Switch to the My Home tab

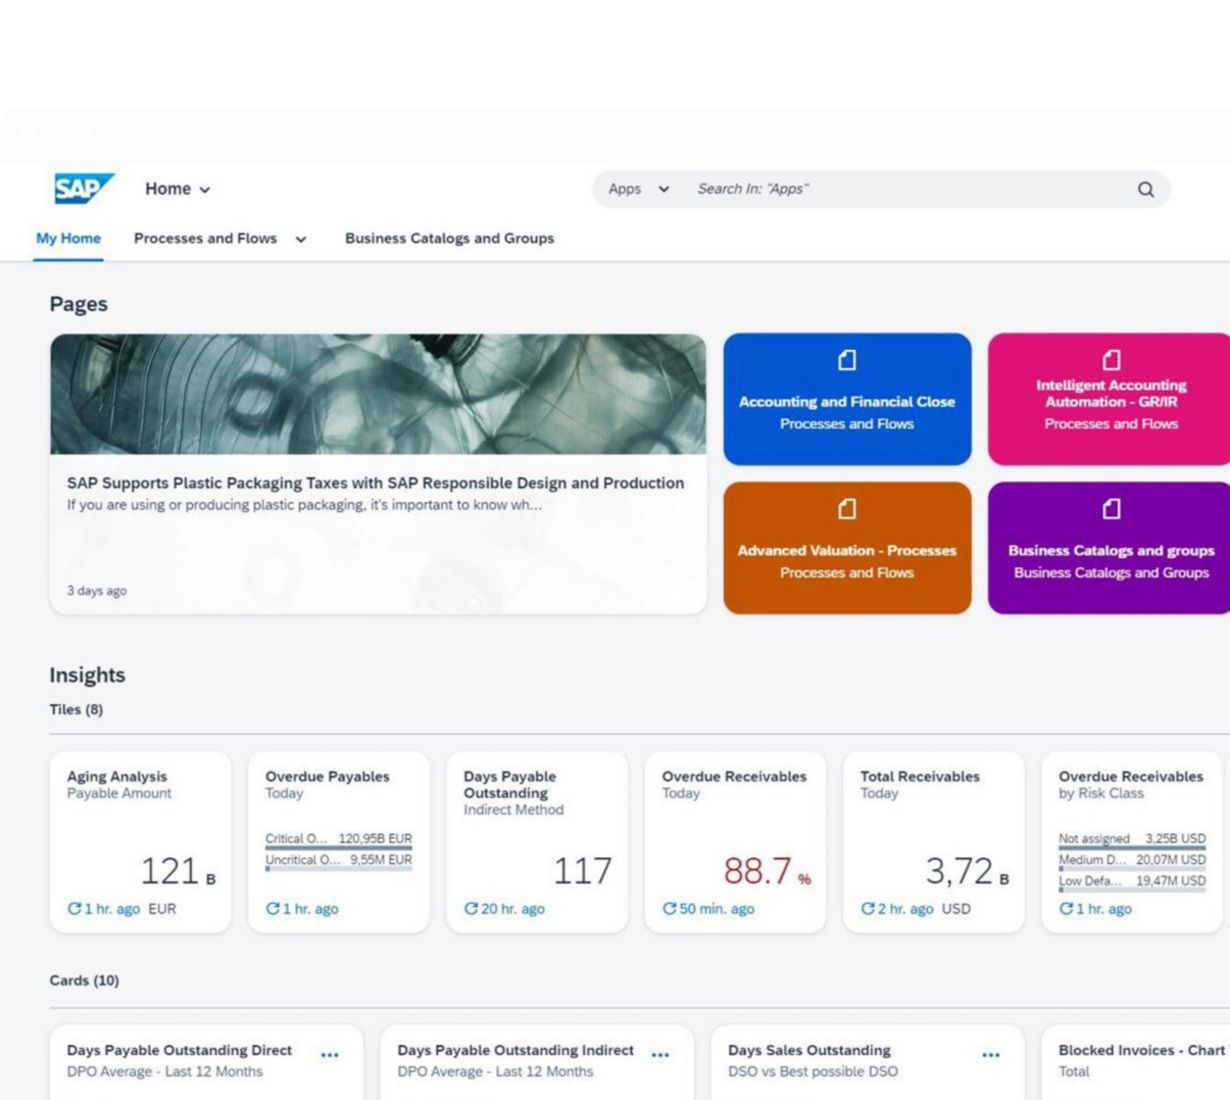(x=68, y=238)
